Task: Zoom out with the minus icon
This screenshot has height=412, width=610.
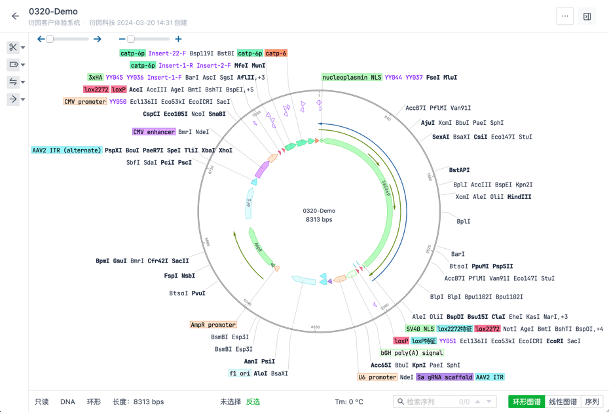Action: (x=122, y=39)
